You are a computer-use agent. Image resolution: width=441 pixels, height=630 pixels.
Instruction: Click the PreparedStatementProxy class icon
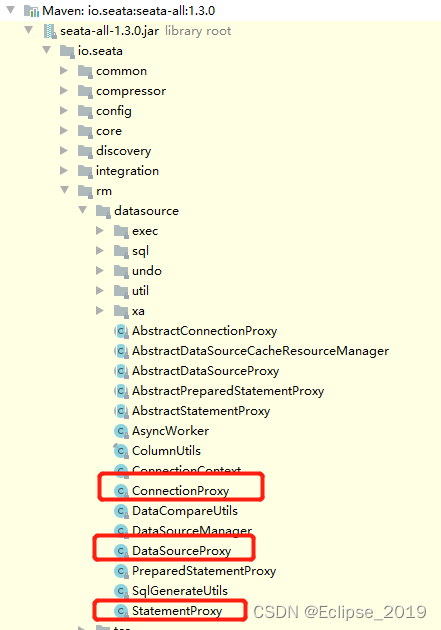pos(121,571)
